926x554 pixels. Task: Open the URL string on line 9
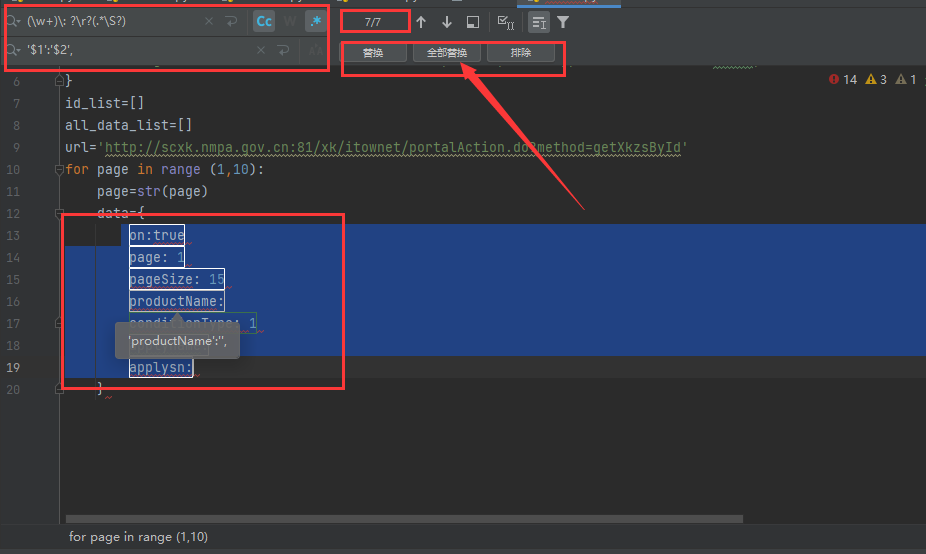pos(393,148)
